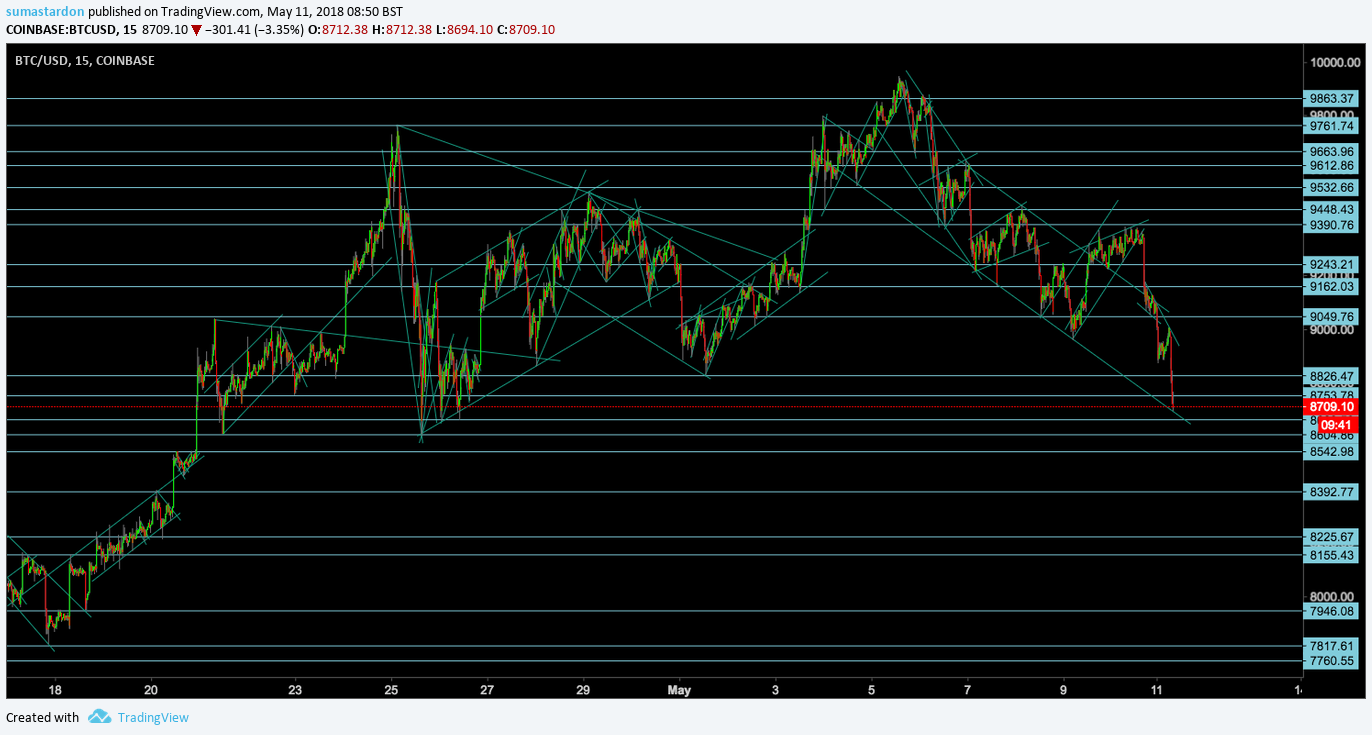Select the 8826.47 price level label

(x=1332, y=376)
